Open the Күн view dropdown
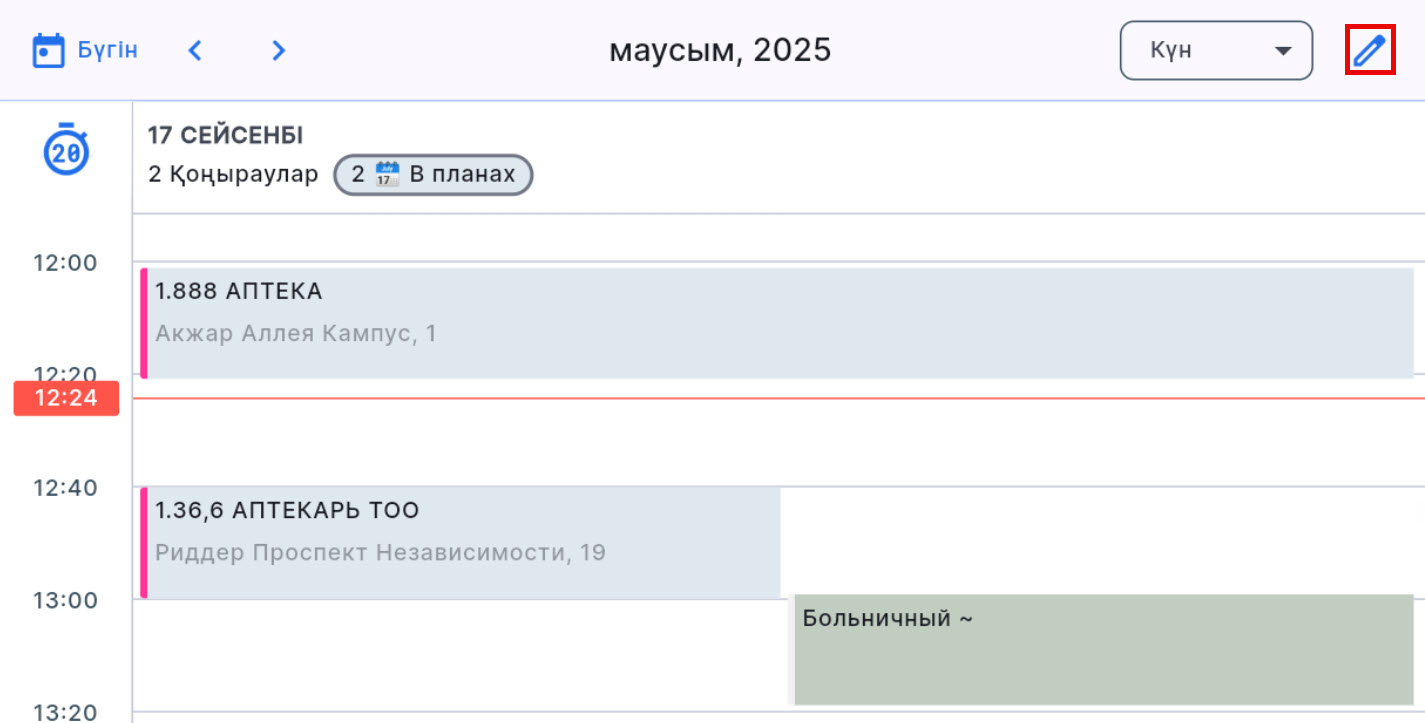This screenshot has height=723, width=1425. (x=1215, y=50)
